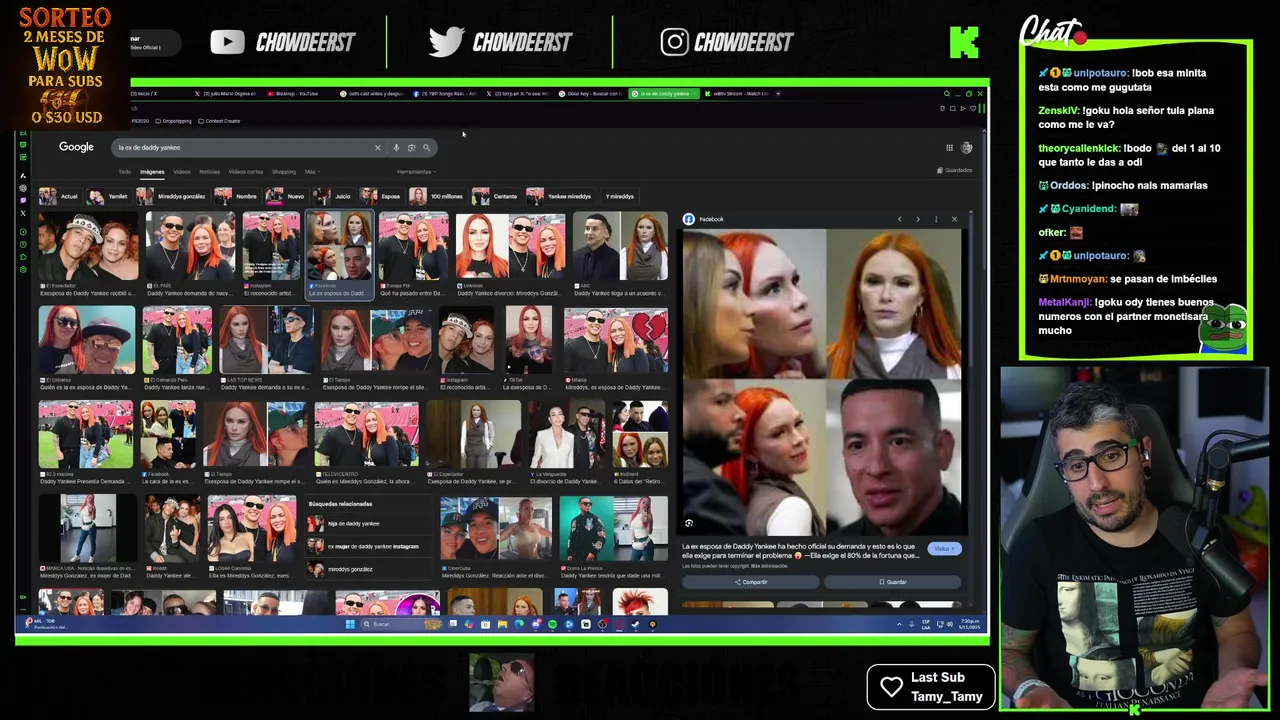Image resolution: width=1280 pixels, height=720 pixels.
Task: Select the Nombre filter chip
Action: 237,196
